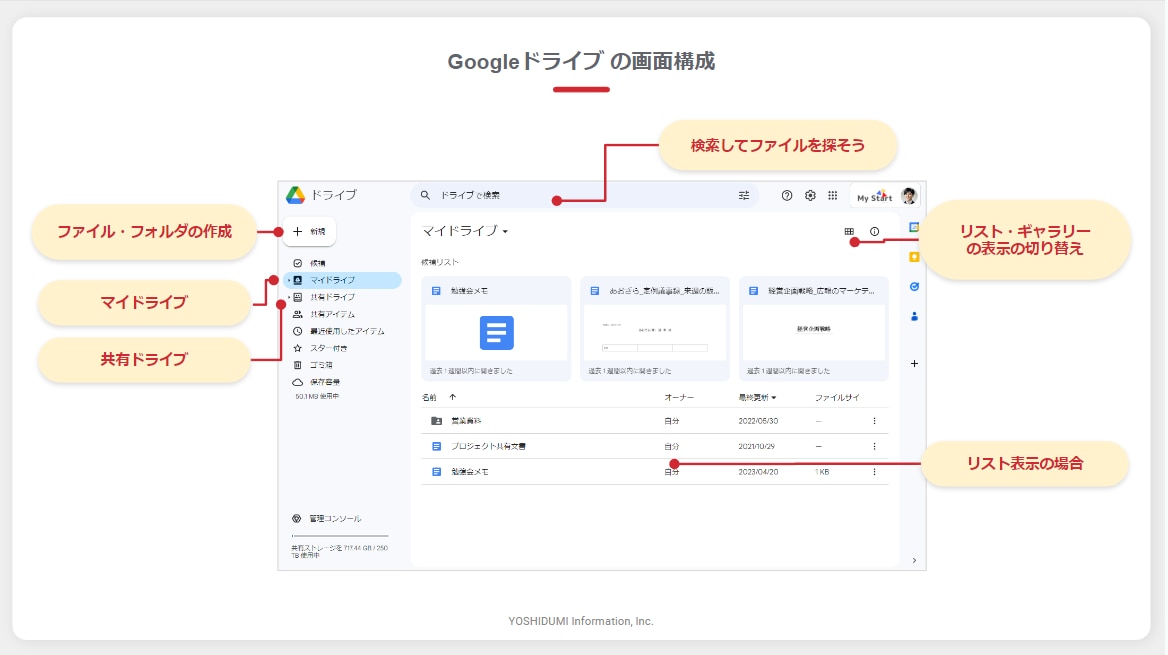Open 管理コンソール admin console link
1168x655 pixels.
tap(327, 519)
